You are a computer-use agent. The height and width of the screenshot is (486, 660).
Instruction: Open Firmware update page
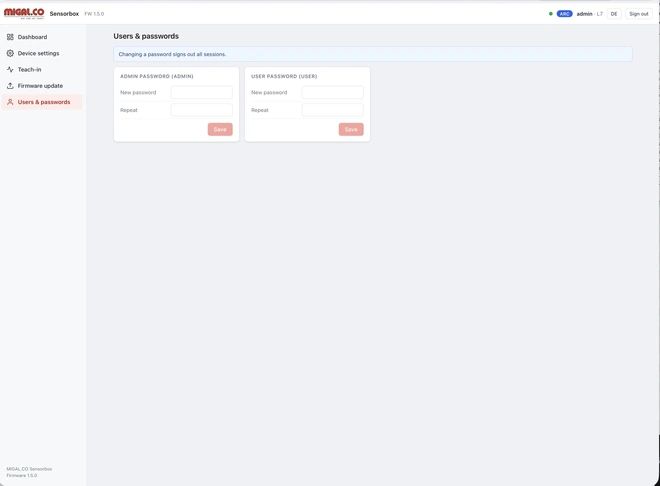(x=42, y=86)
